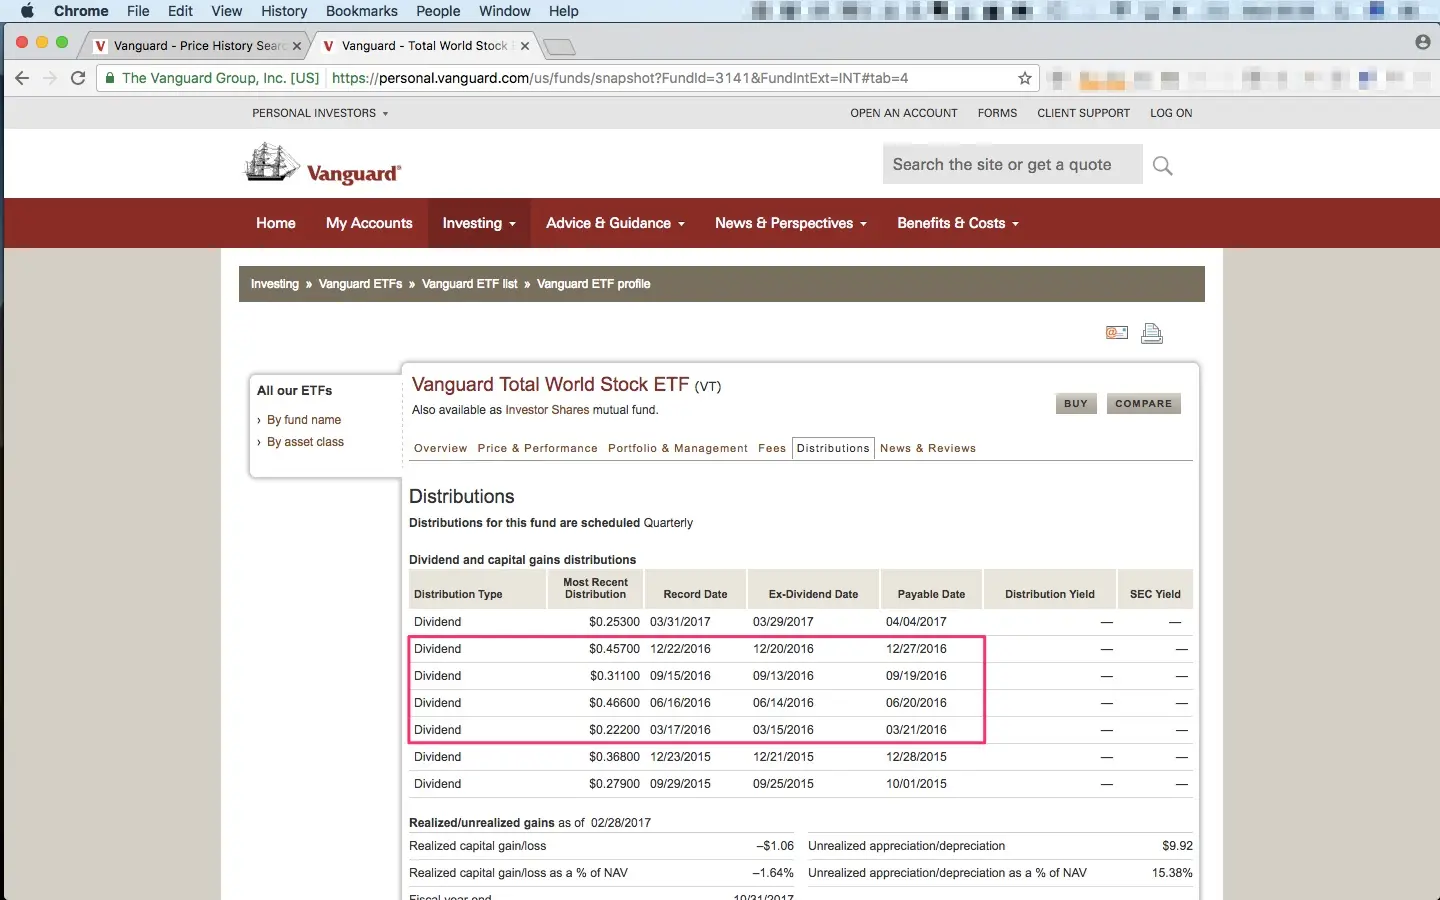This screenshot has width=1440, height=900.
Task: Open the History menu
Action: (284, 11)
